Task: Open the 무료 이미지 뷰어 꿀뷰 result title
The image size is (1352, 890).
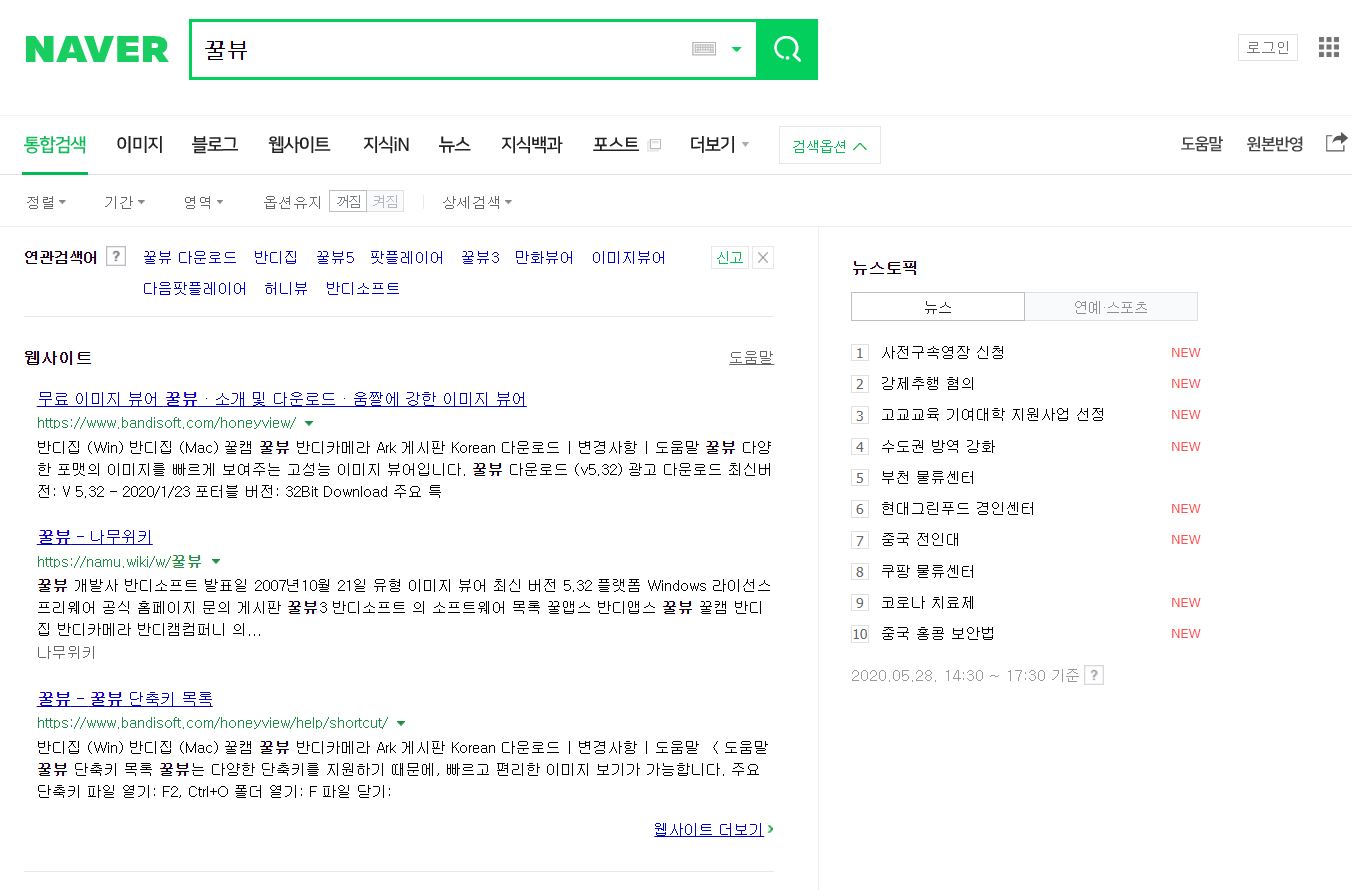Action: (x=282, y=398)
